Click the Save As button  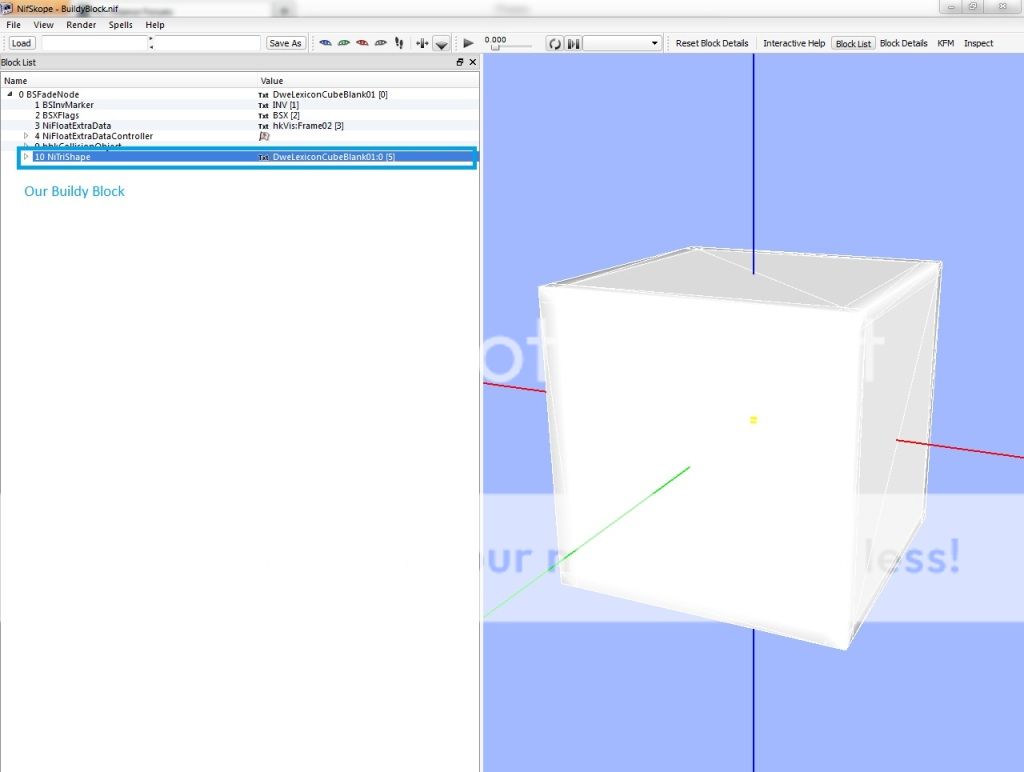tap(285, 43)
